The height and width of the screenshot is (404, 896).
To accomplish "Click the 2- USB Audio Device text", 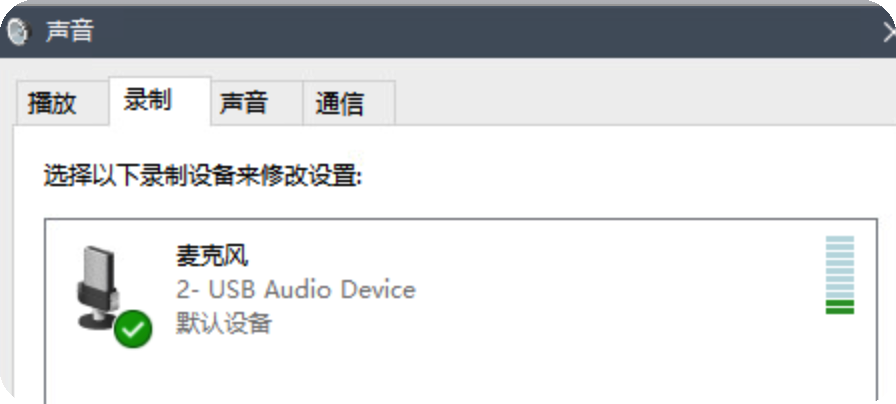I will (296, 290).
